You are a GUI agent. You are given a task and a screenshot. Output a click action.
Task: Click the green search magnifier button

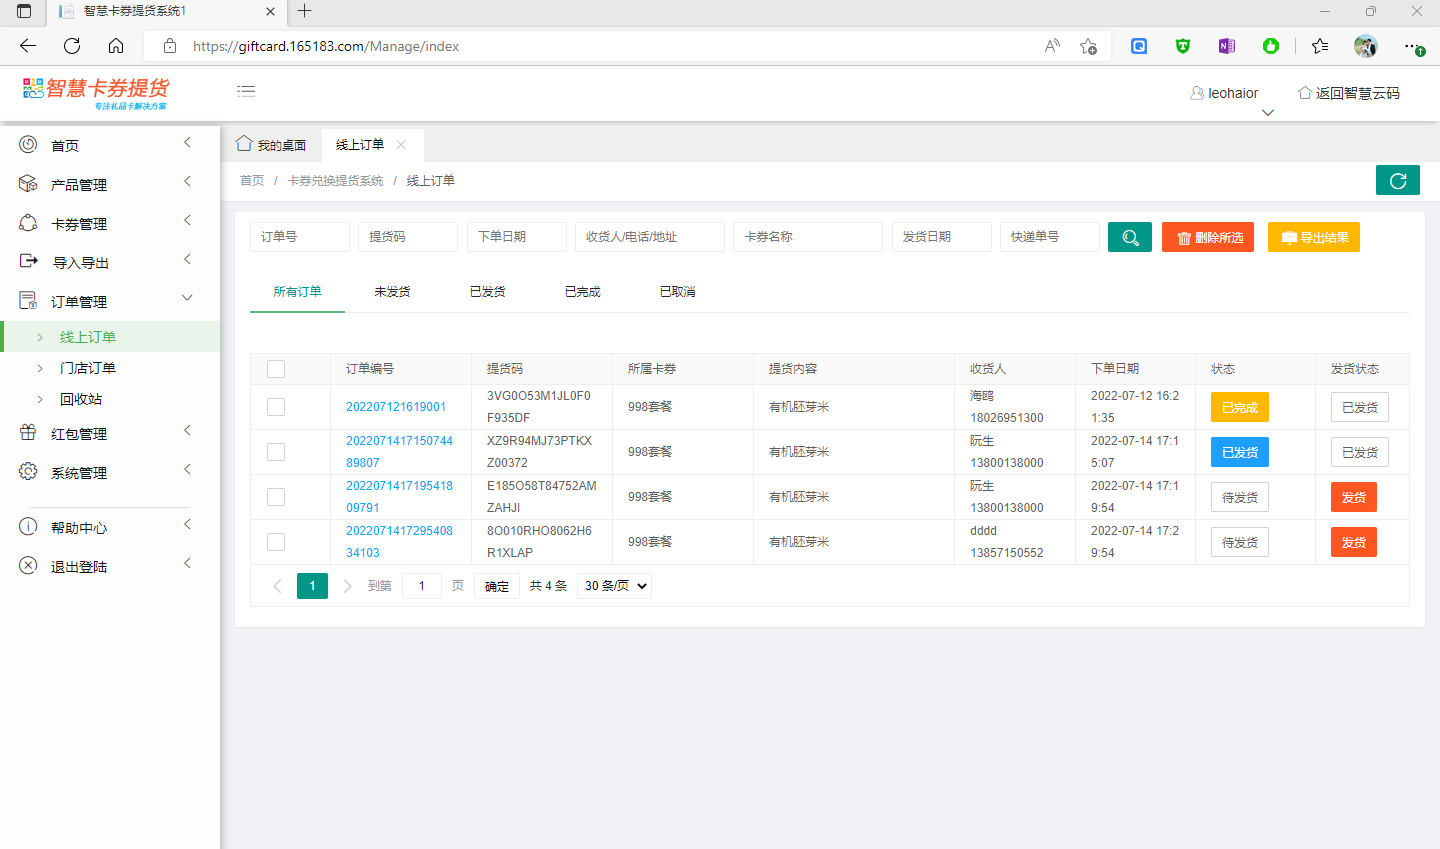point(1129,237)
